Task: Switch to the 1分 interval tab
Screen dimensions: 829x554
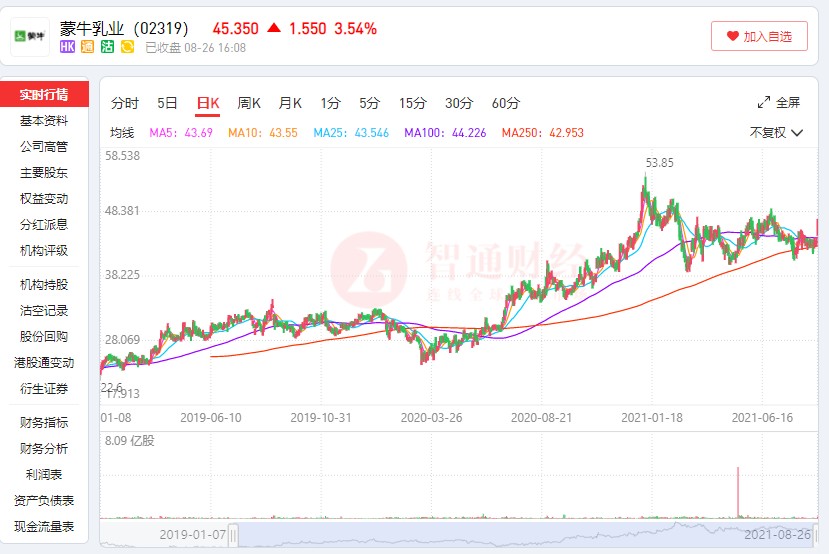Action: pos(330,103)
